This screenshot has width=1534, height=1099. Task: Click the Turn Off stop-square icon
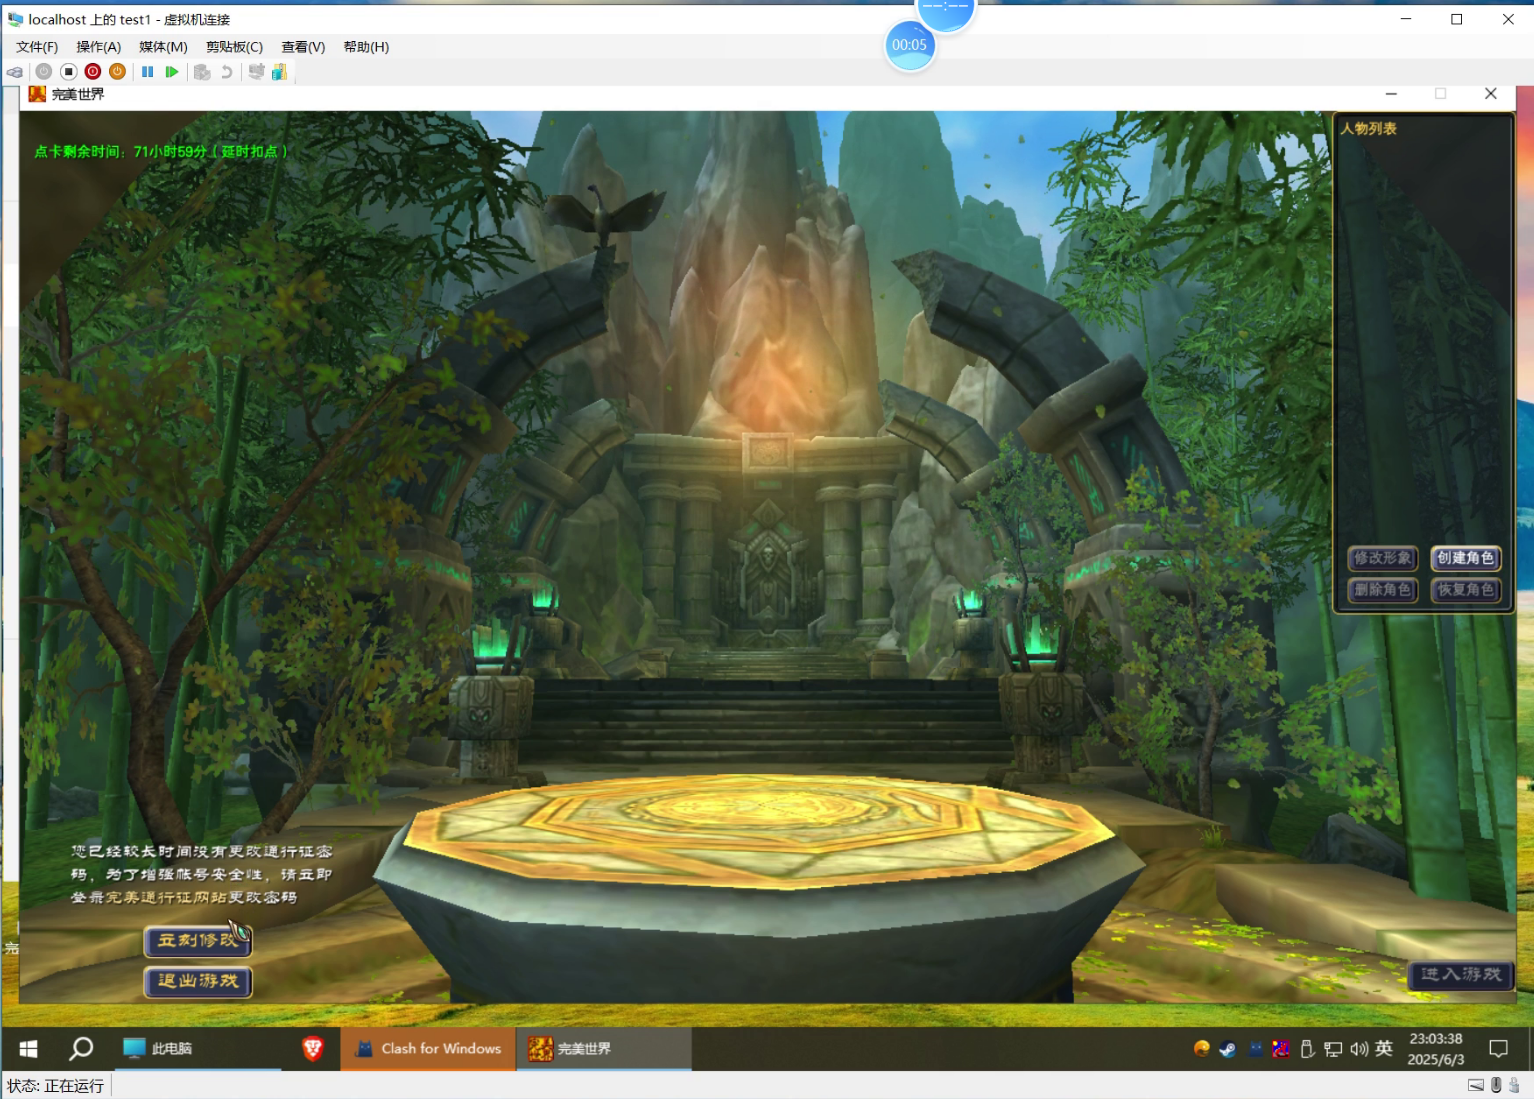(x=68, y=72)
